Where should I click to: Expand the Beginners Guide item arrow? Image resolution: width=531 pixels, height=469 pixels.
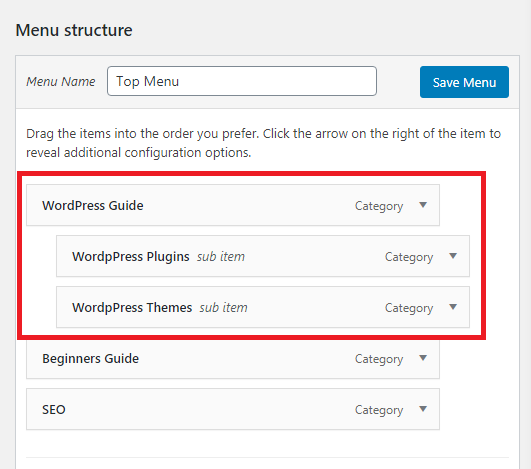[423, 358]
